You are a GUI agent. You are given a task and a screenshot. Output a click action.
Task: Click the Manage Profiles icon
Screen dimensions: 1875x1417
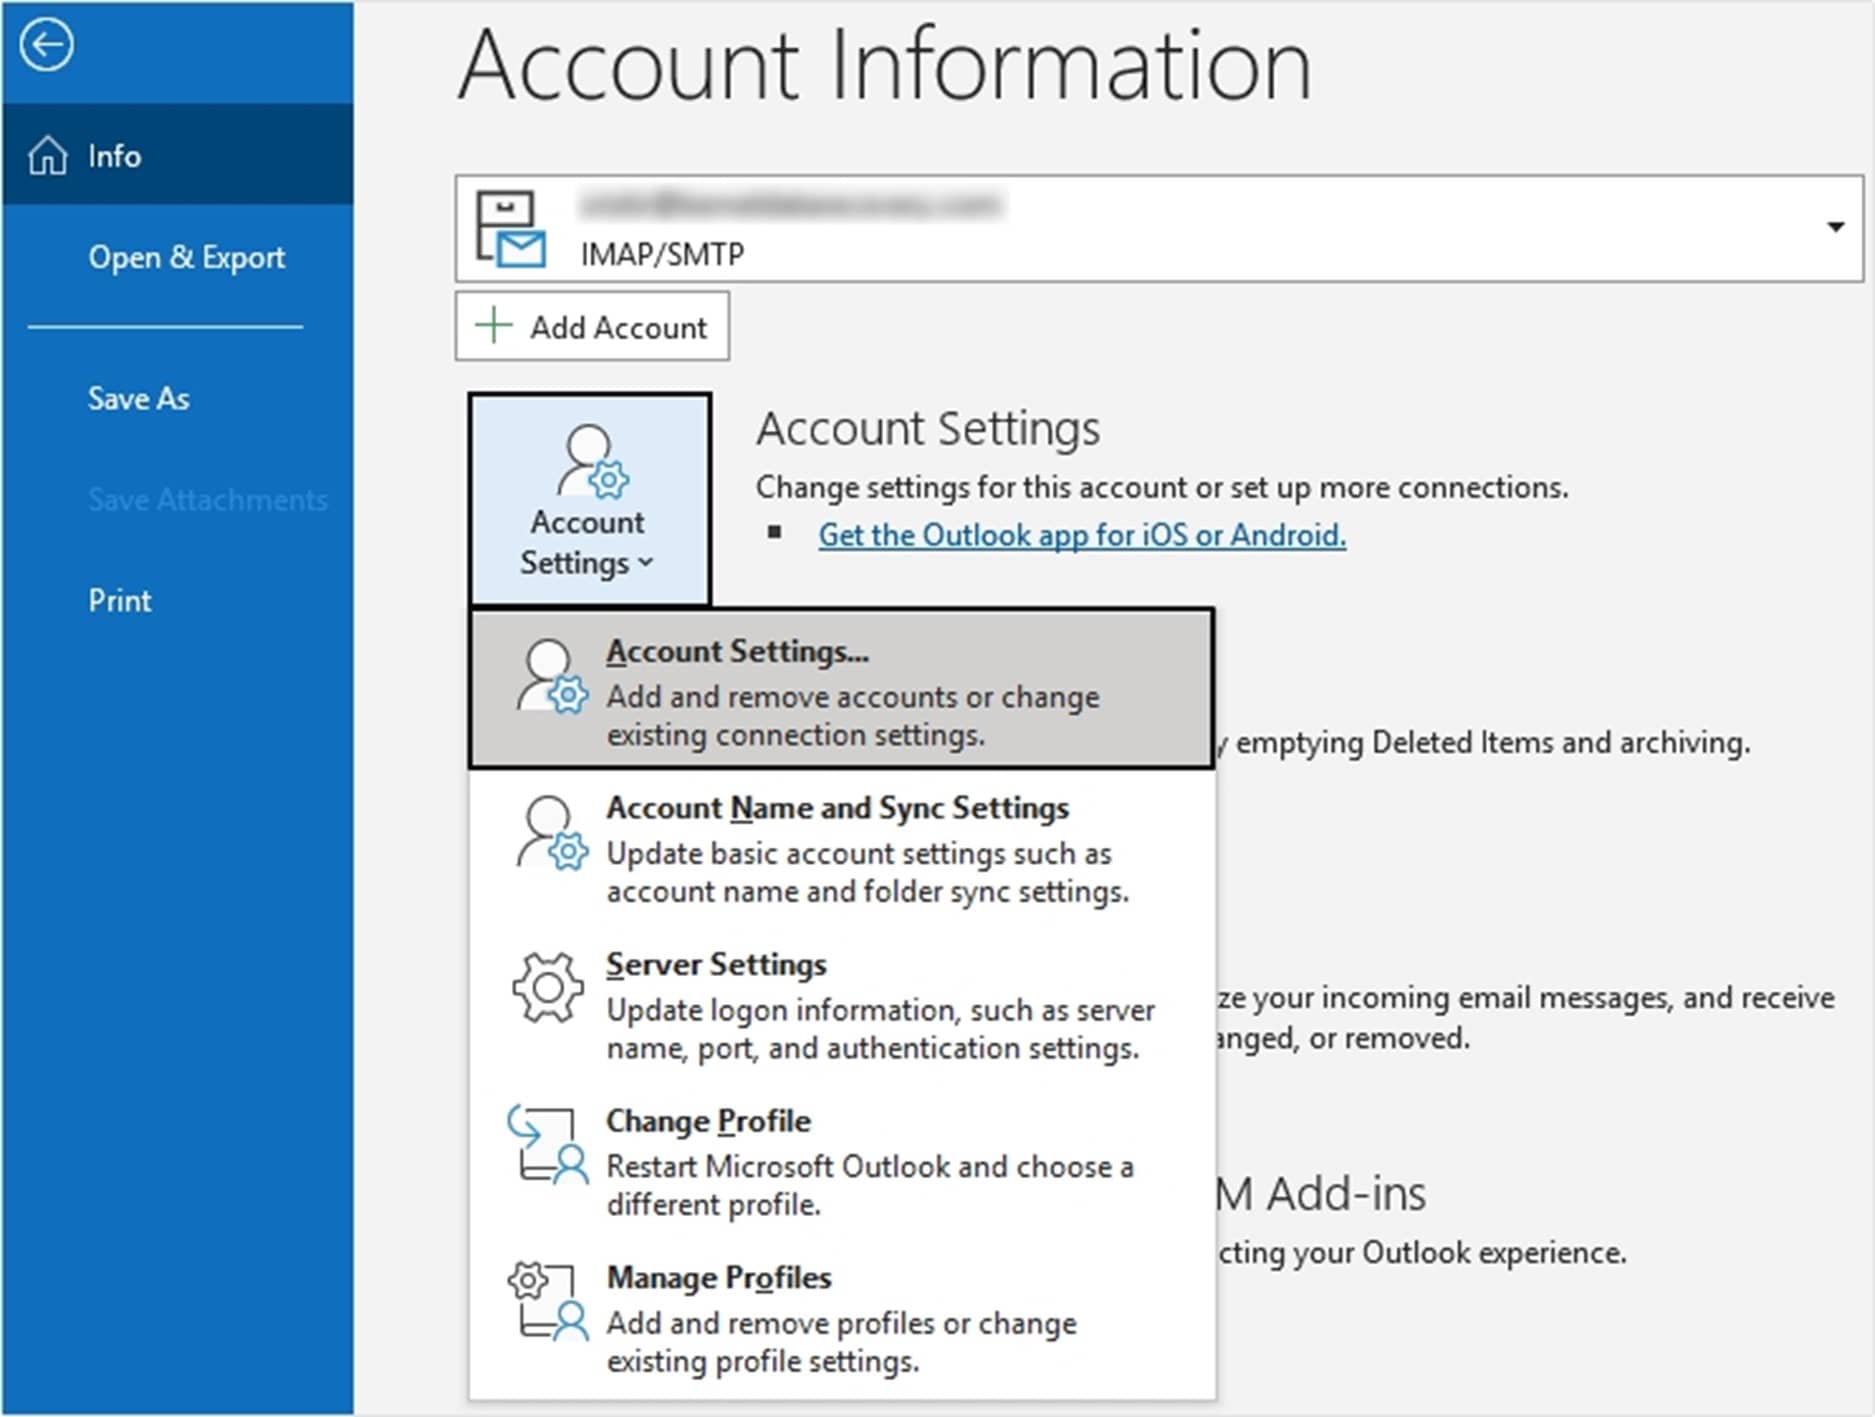(x=548, y=1301)
